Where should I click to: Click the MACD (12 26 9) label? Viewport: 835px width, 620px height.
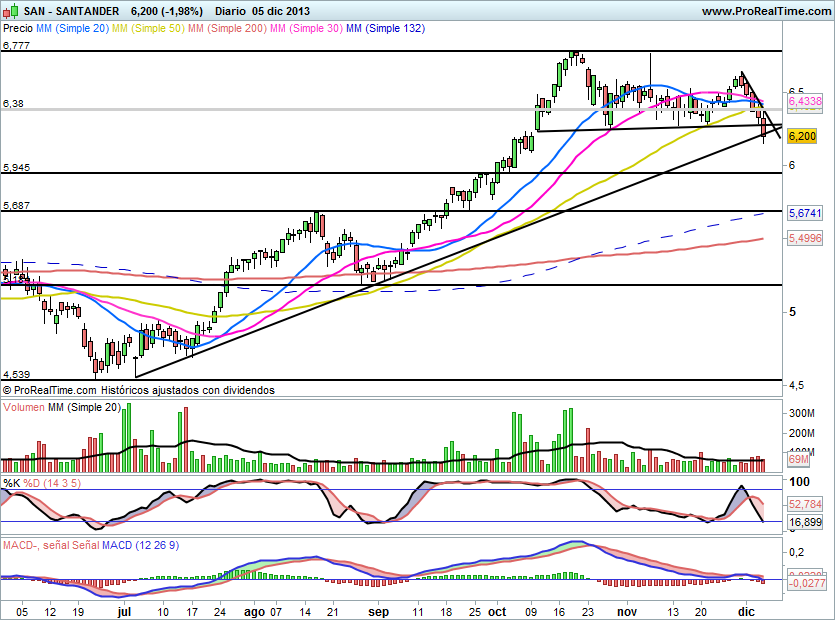[141, 545]
